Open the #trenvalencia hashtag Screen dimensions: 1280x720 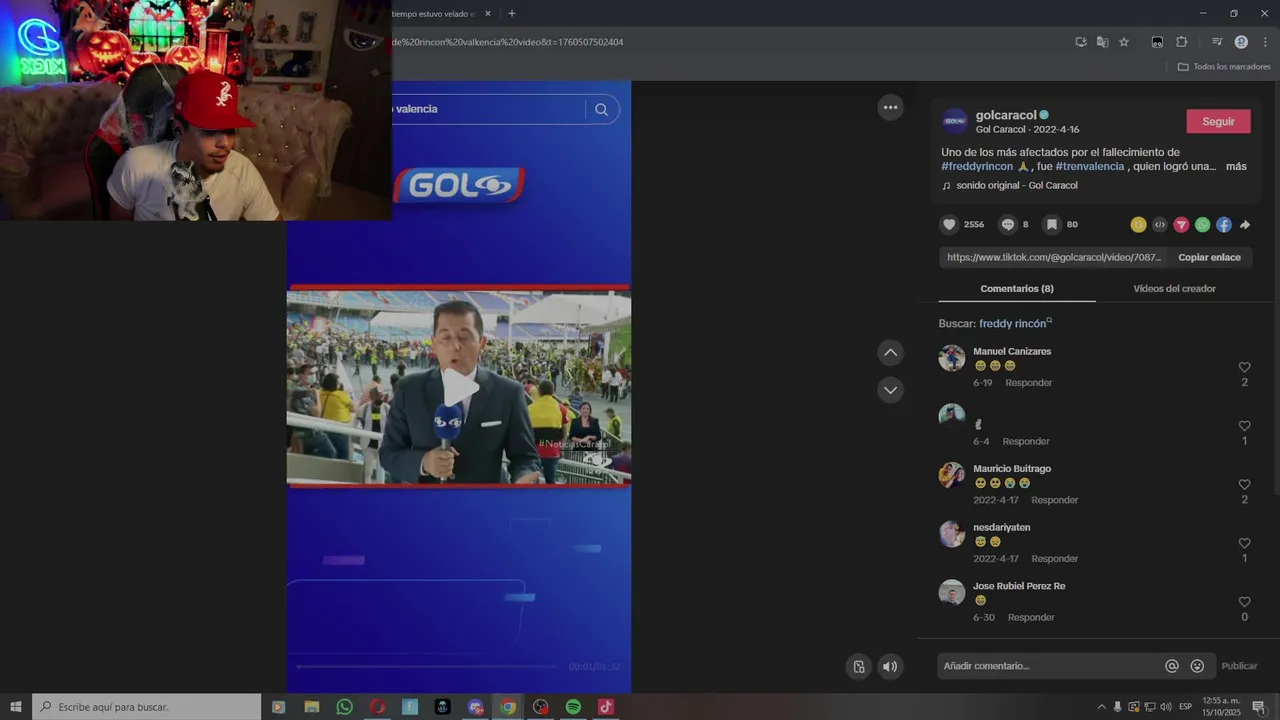coord(1090,166)
